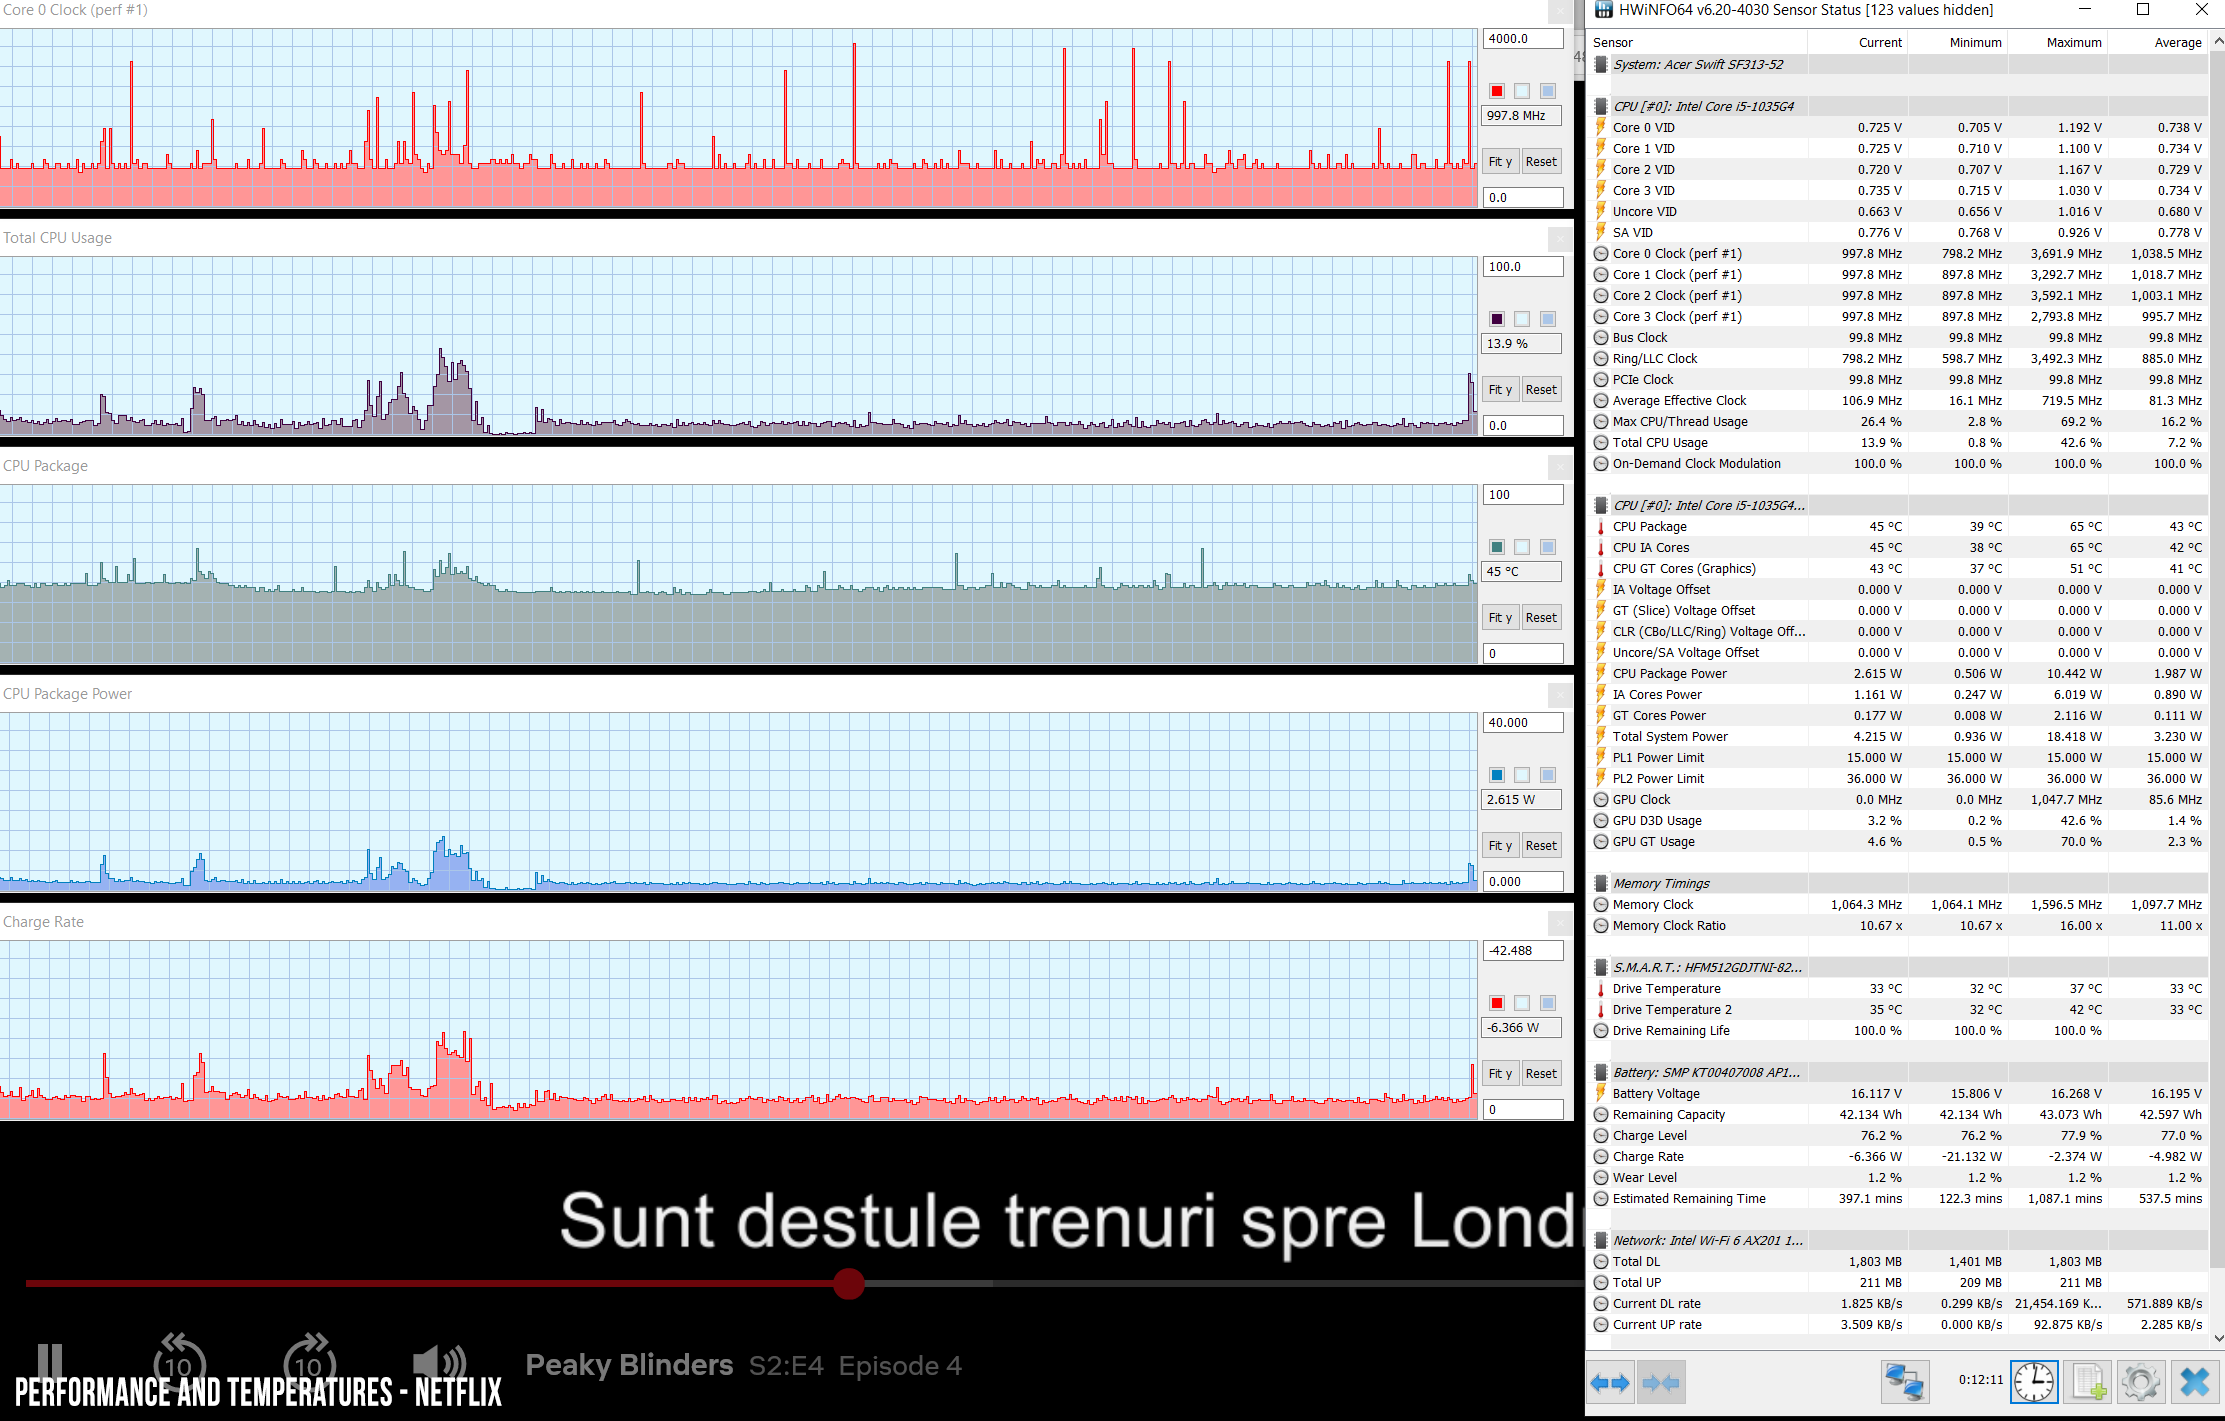Click Charge Rate max field -42.488
The width and height of the screenshot is (2225, 1421).
point(1522,951)
